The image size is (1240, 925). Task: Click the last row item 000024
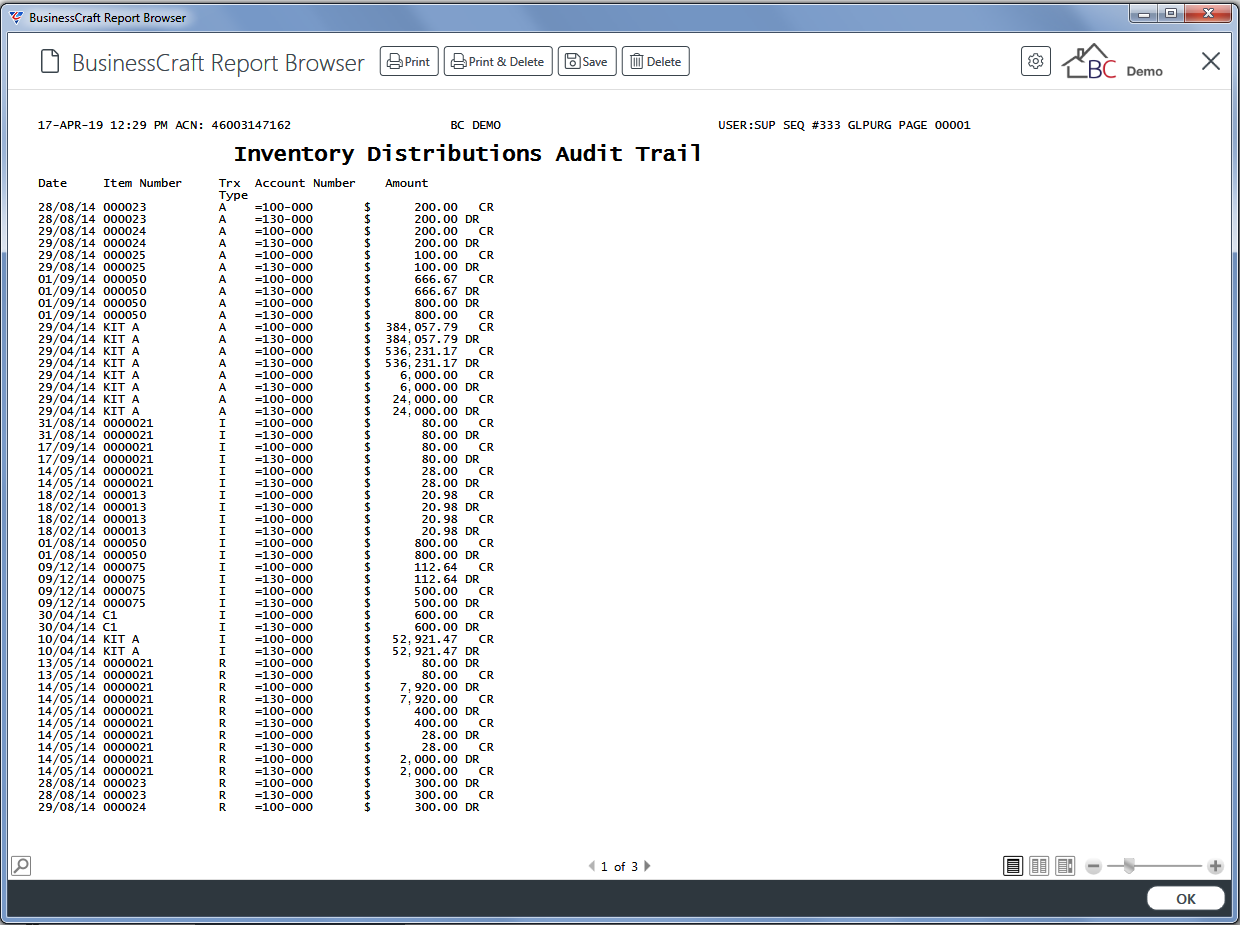pos(125,807)
